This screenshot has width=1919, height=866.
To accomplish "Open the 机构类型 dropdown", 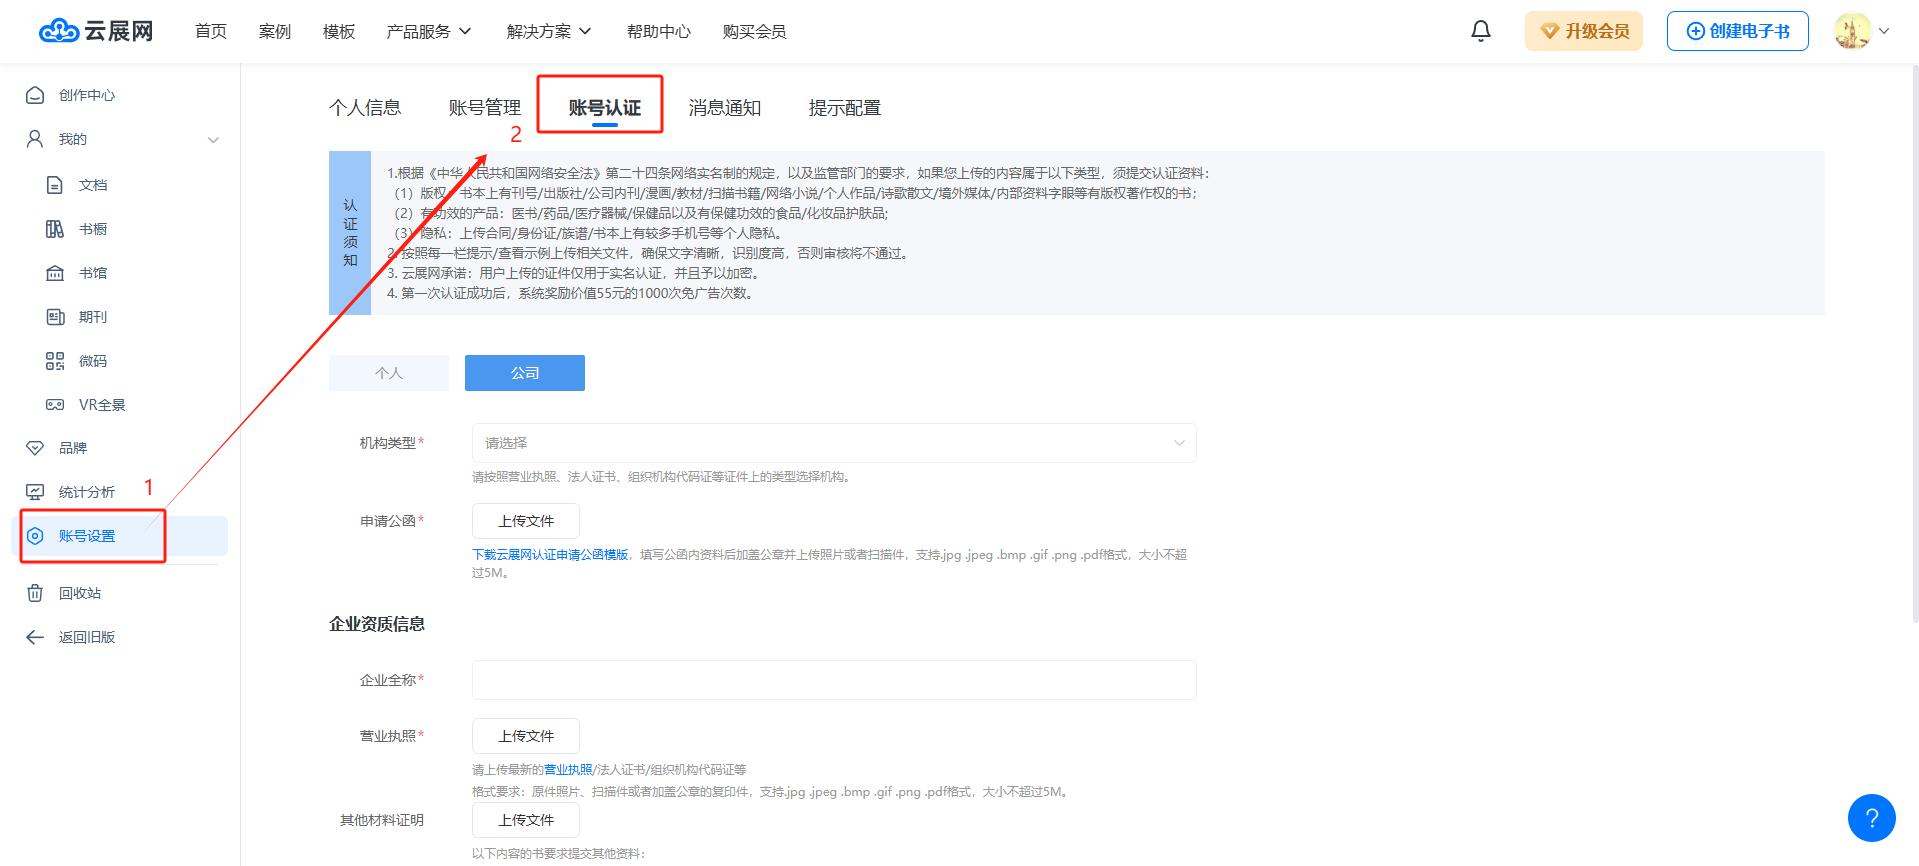I will coord(833,443).
